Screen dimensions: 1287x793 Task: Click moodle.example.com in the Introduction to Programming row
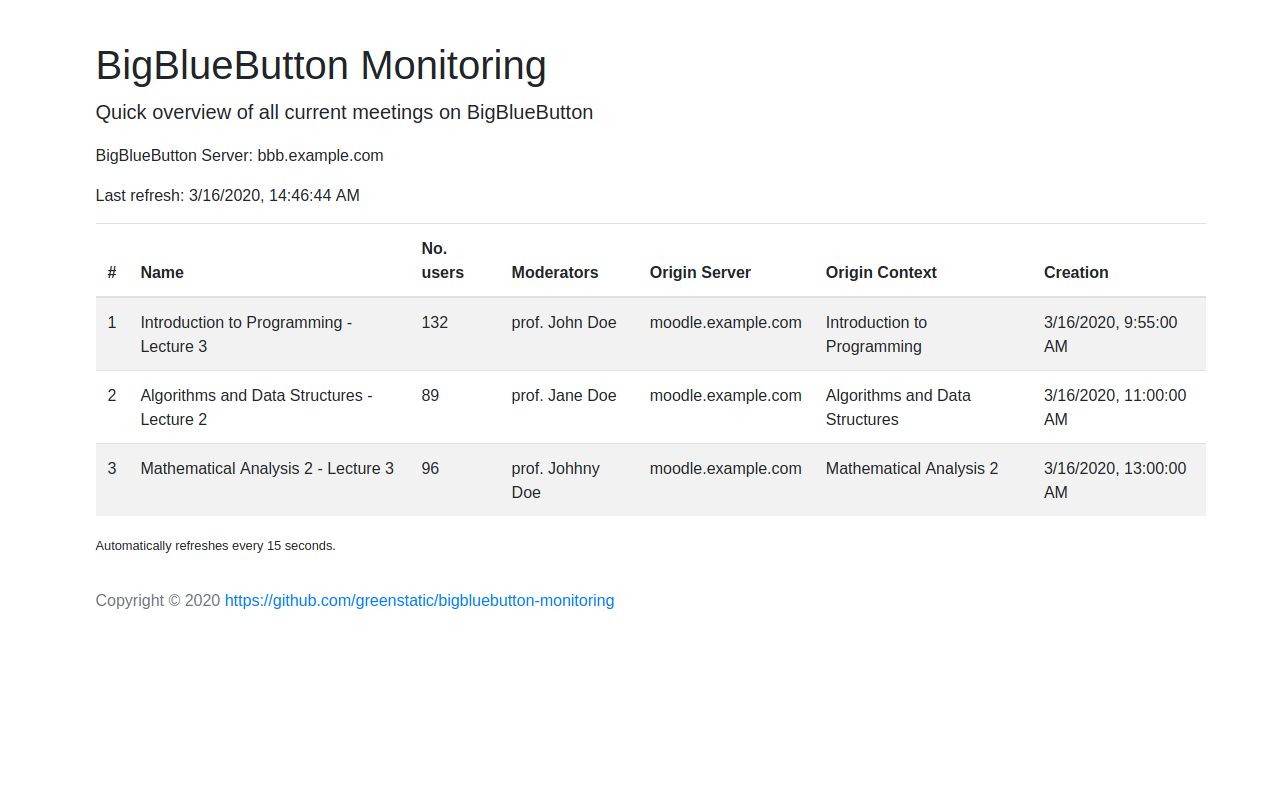[x=726, y=323]
